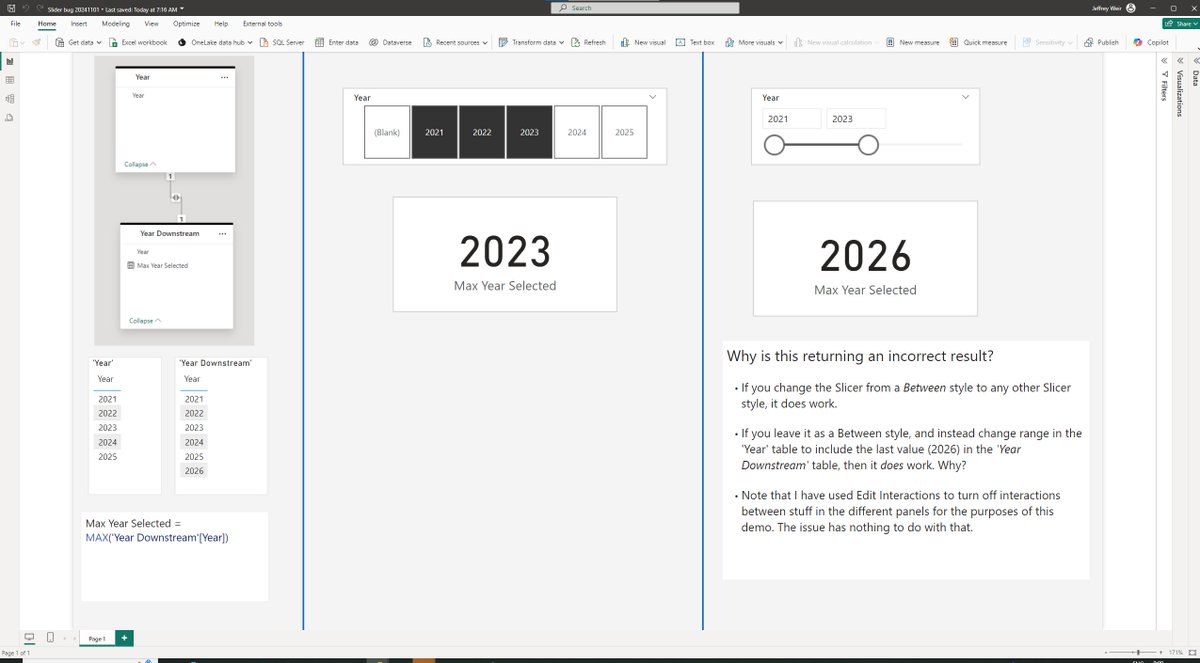The width and height of the screenshot is (1200, 663).
Task: Open Transform data dropdown
Action: (531, 43)
